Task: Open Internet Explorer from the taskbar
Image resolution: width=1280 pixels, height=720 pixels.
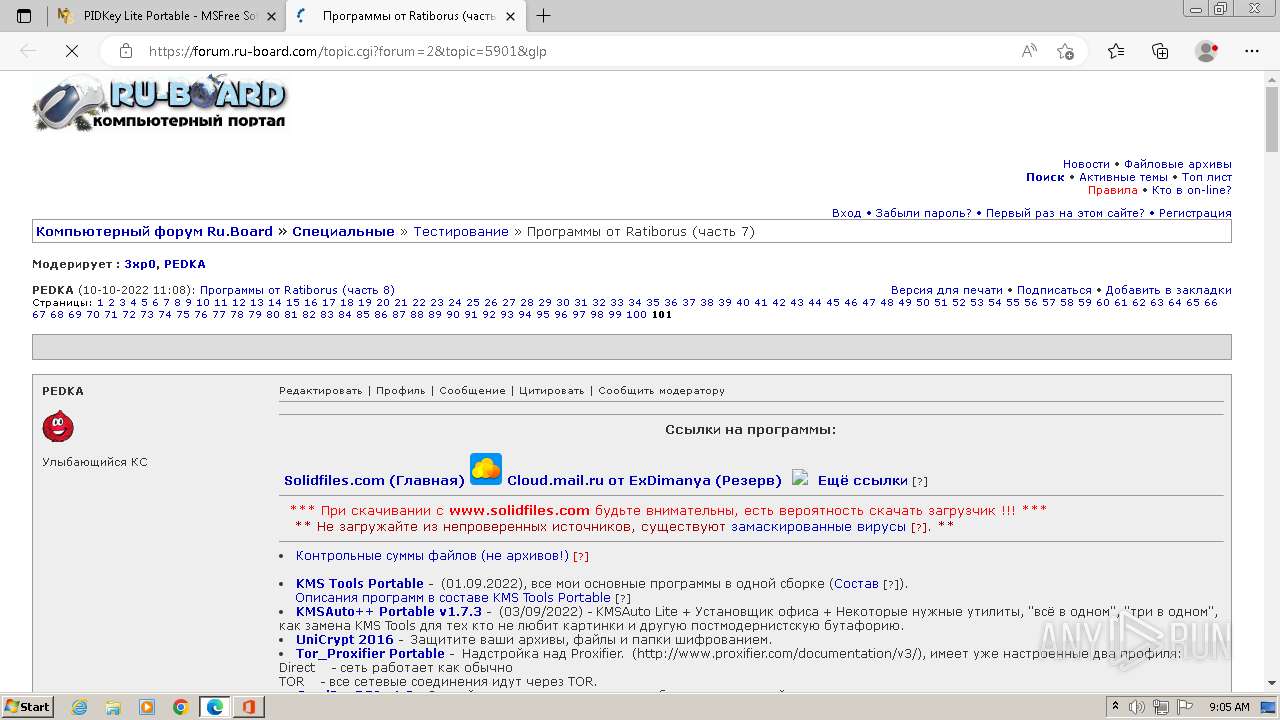Action: click(x=80, y=707)
